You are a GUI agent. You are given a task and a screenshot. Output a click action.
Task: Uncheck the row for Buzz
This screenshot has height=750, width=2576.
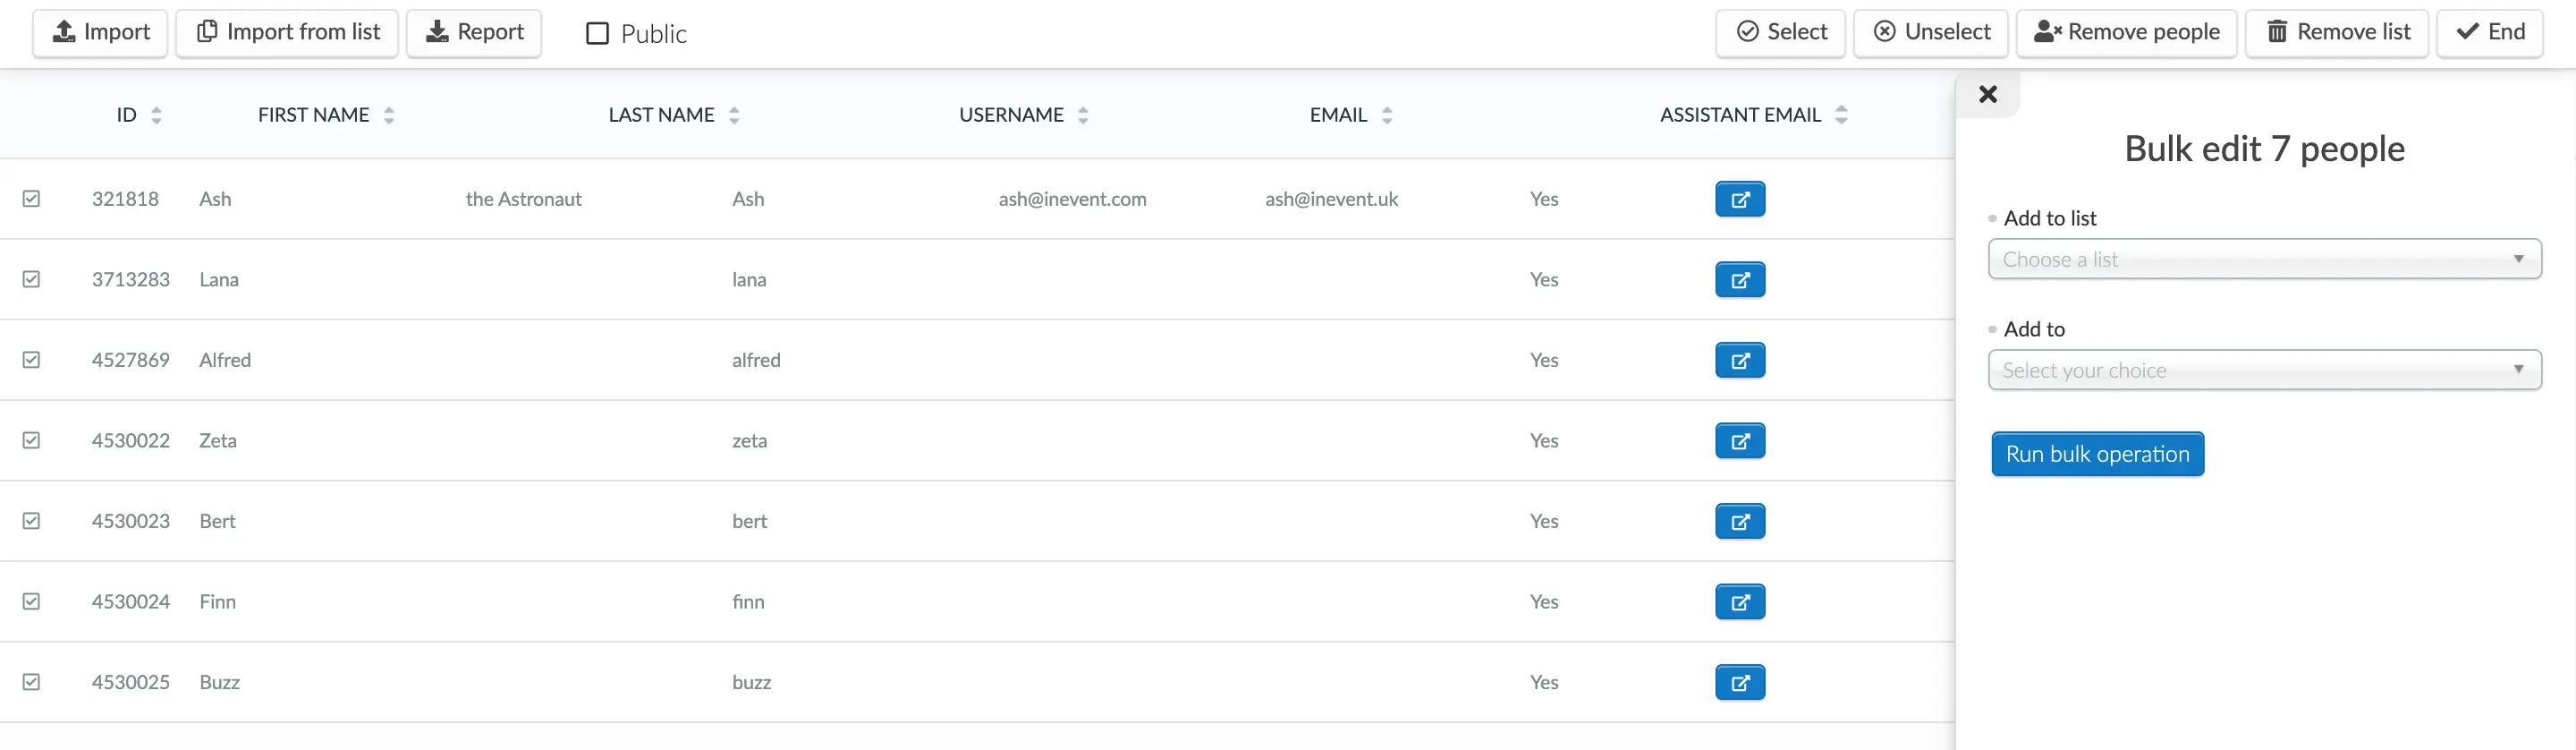point(31,682)
